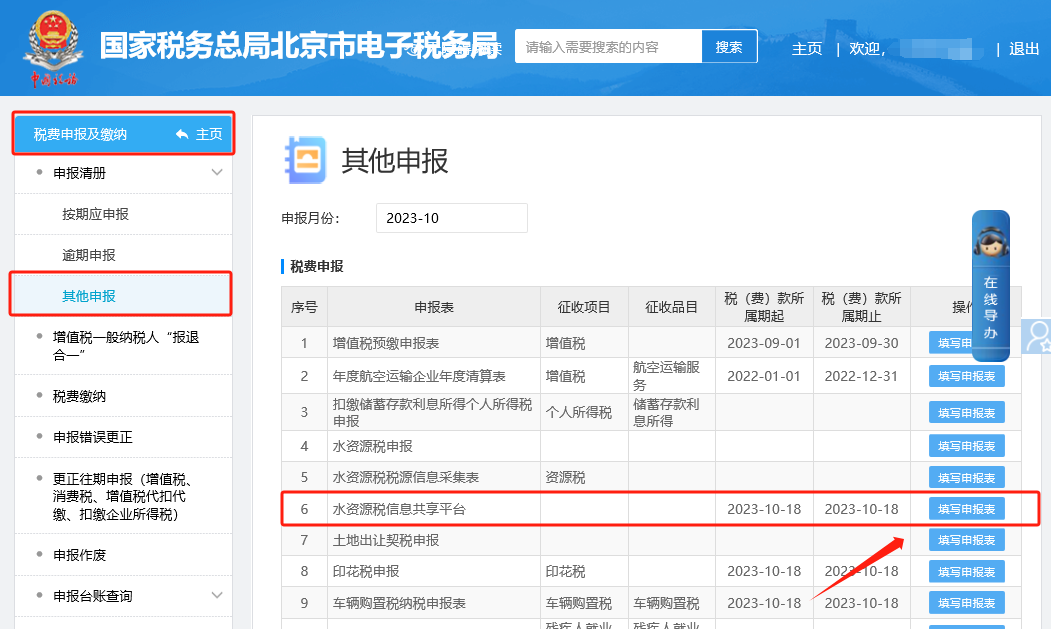Click 填写申报表 for 扣缴储蓄存款利息所得 row
This screenshot has width=1051, height=629.
tap(967, 412)
